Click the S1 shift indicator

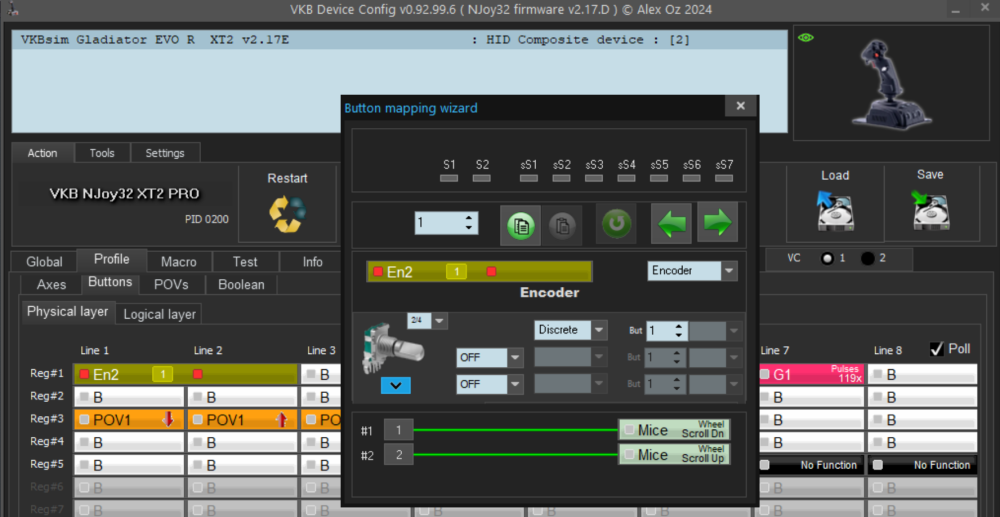tap(449, 178)
